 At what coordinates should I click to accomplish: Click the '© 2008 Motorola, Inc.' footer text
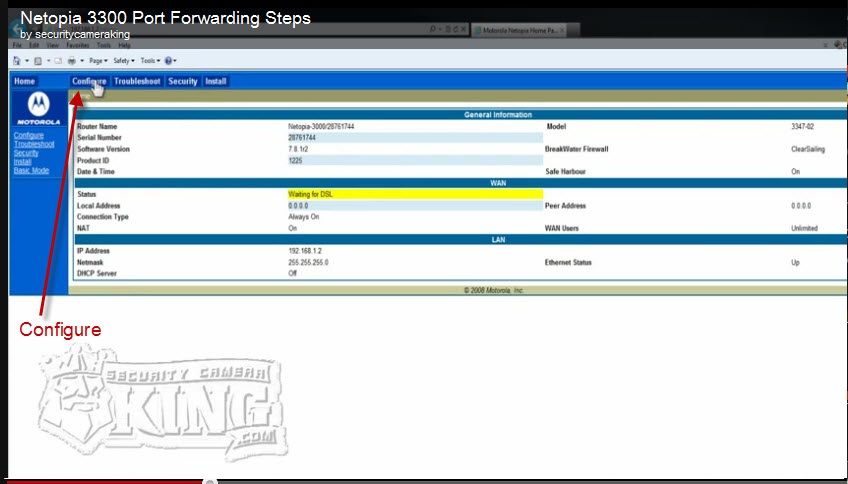(494, 290)
